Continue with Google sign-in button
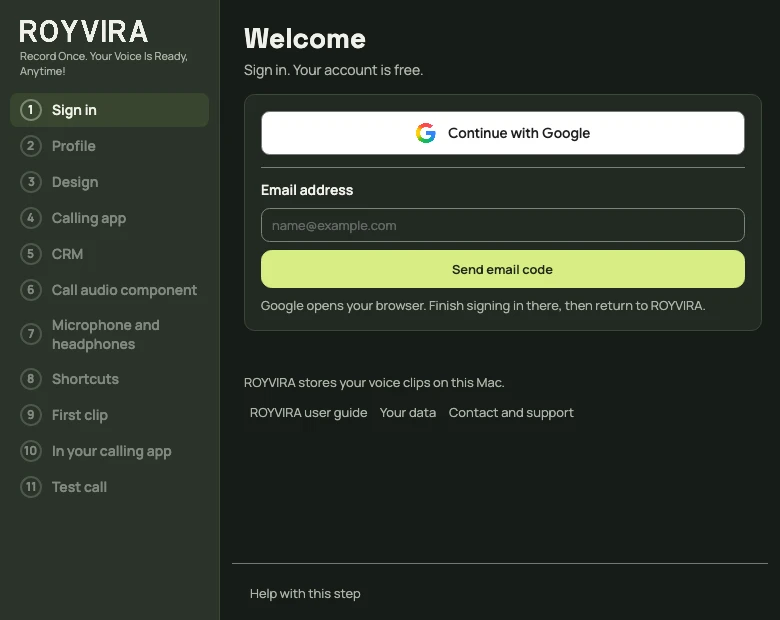This screenshot has height=620, width=780. point(502,133)
